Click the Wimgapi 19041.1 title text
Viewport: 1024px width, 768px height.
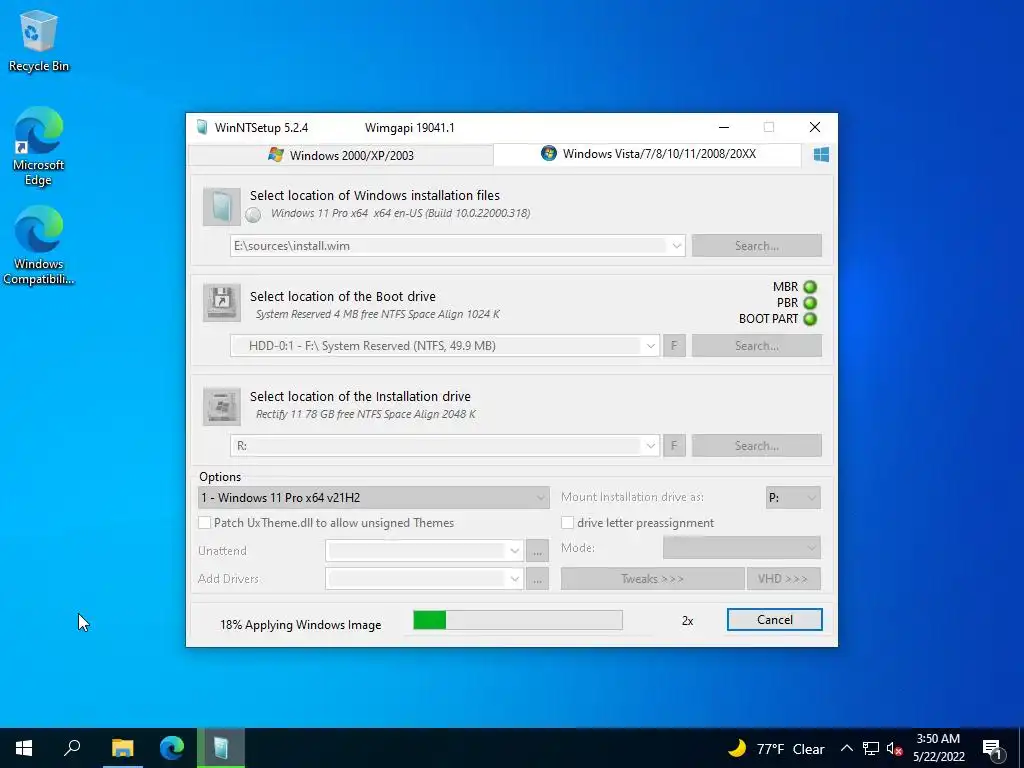409,128
